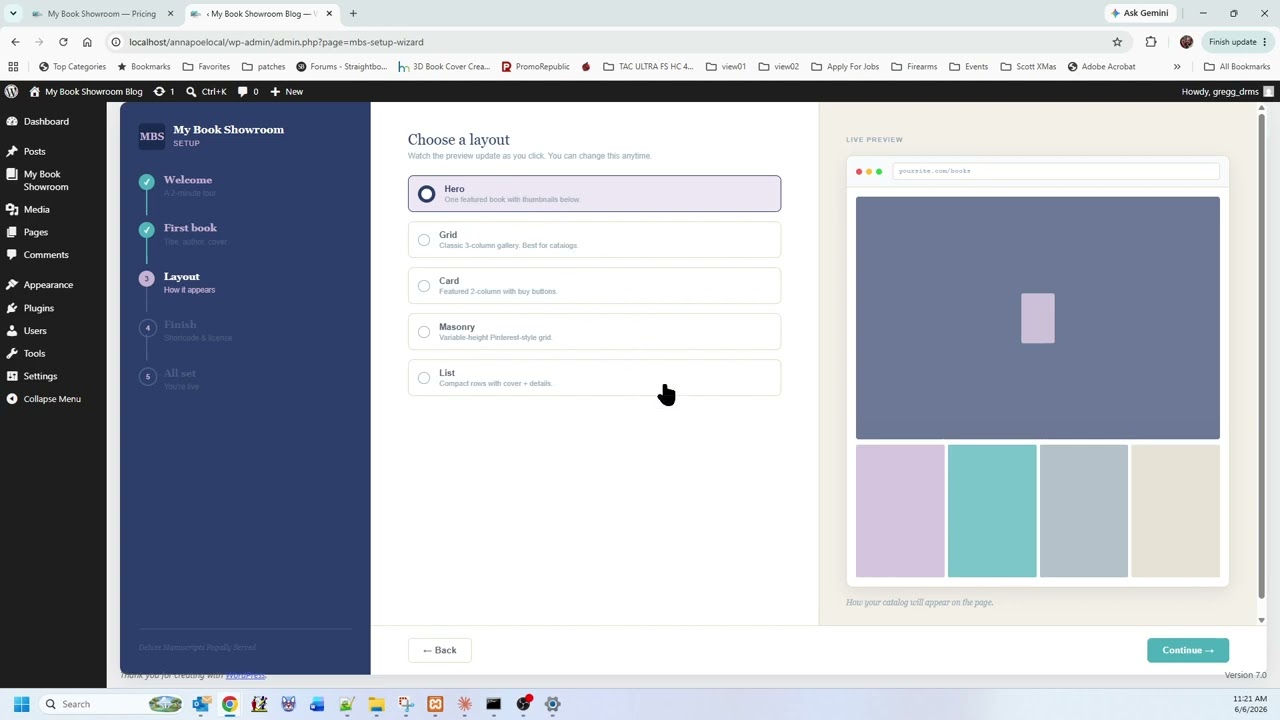Image resolution: width=1280 pixels, height=720 pixels.
Task: Open the tab search dropdown arrow
Action: pyautogui.click(x=13, y=13)
